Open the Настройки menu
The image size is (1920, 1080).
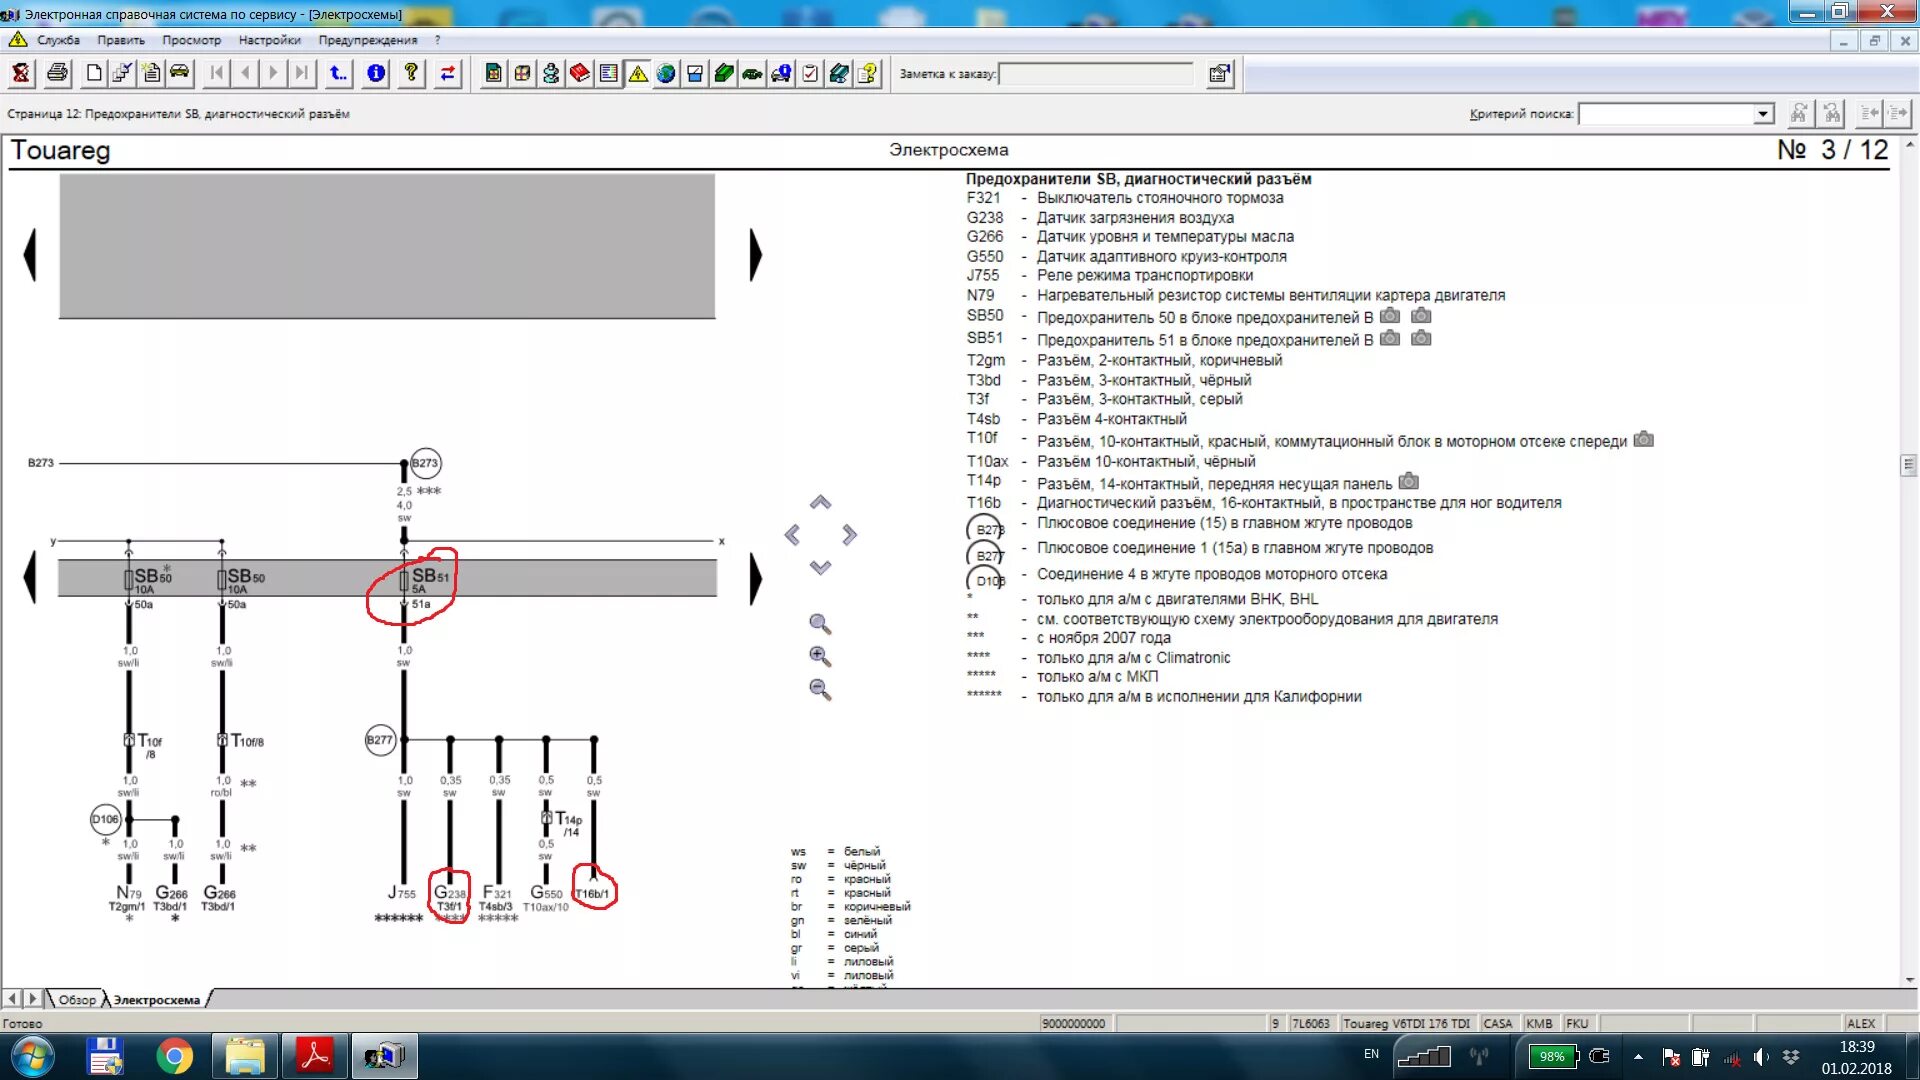click(x=269, y=40)
